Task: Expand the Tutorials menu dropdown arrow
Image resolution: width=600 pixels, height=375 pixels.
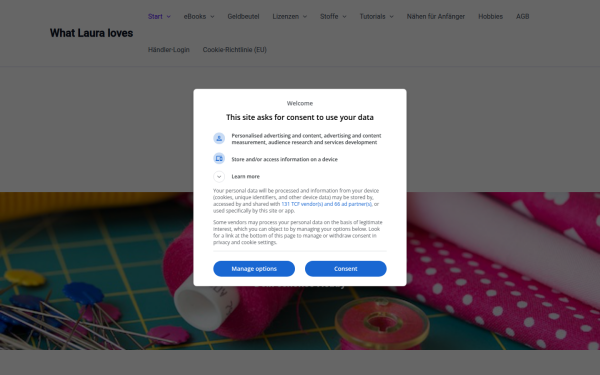Action: coord(391,16)
